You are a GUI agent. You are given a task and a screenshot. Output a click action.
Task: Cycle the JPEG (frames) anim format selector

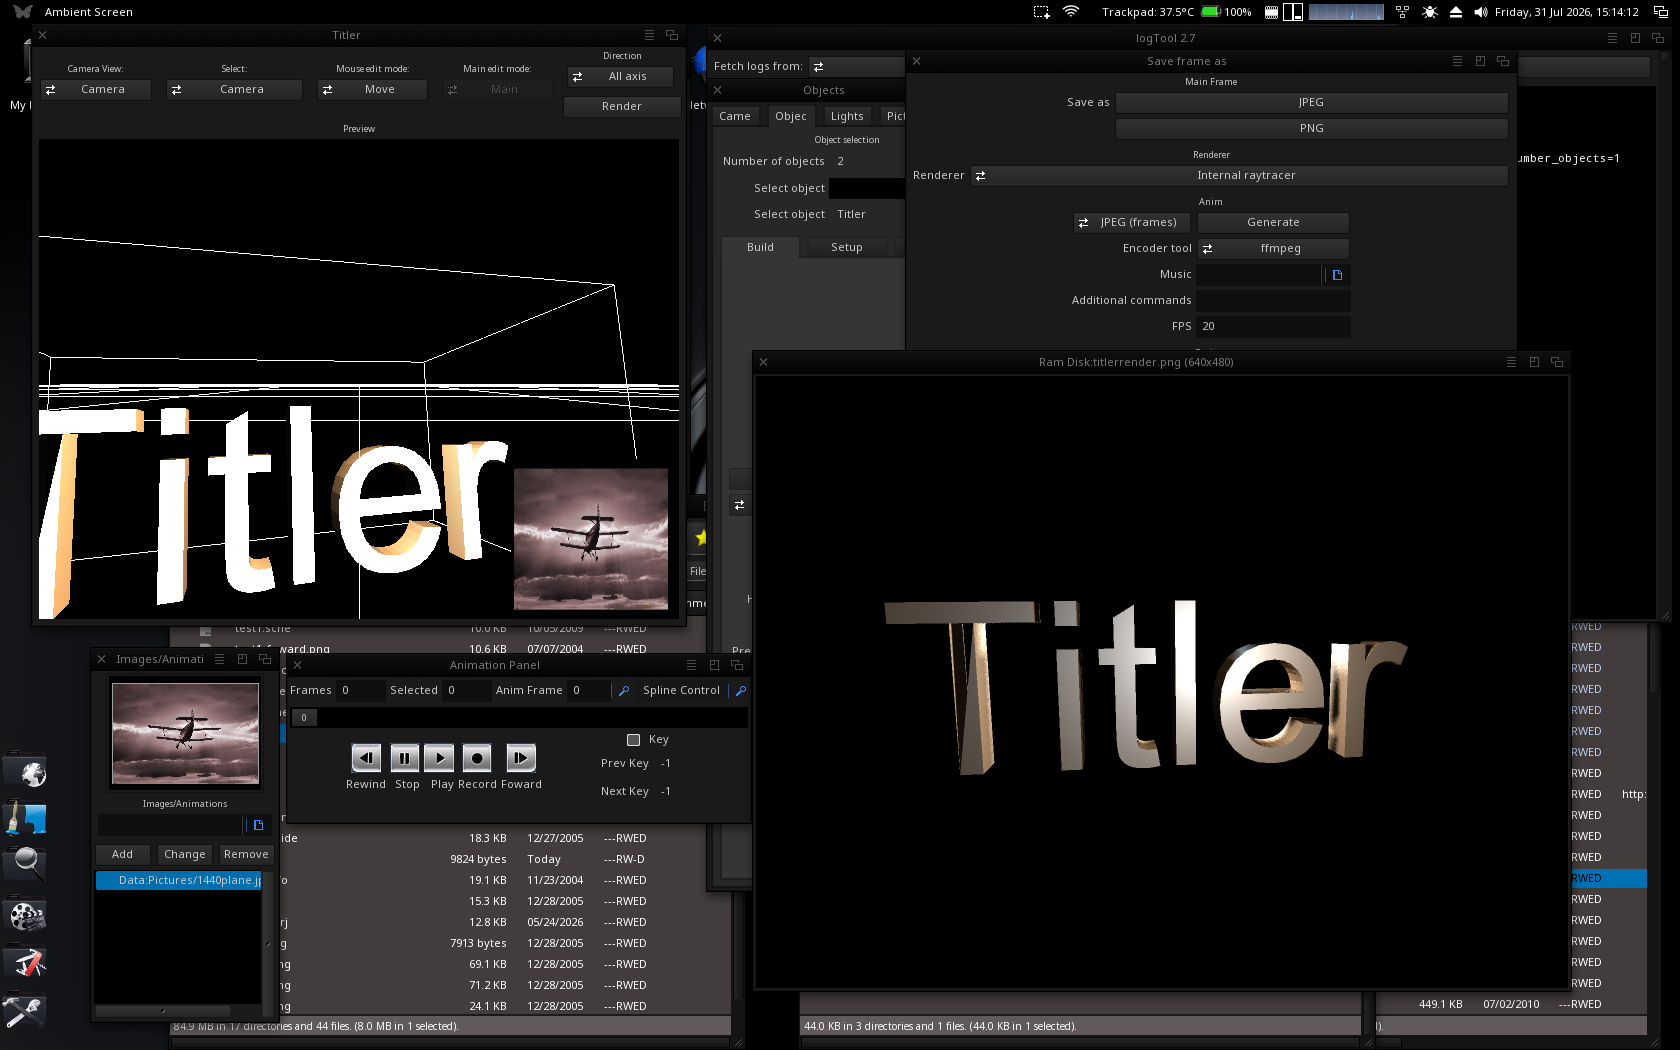point(1132,223)
